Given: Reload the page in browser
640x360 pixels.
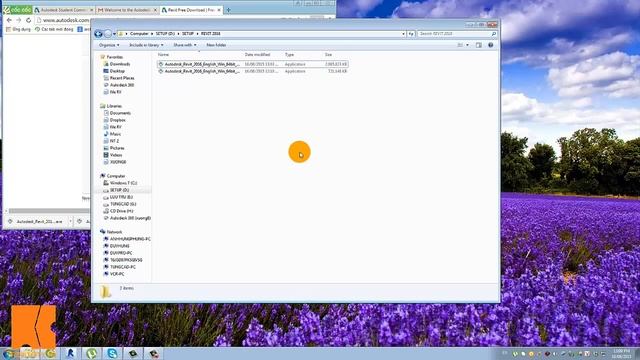Looking at the screenshot, I should 28,20.
